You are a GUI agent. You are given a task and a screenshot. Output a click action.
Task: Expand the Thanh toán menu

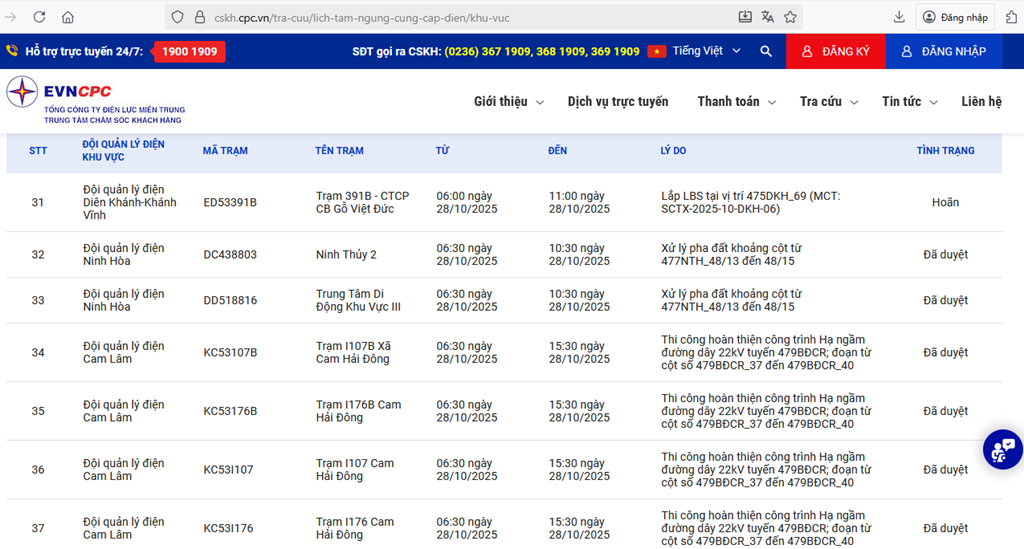tap(736, 102)
